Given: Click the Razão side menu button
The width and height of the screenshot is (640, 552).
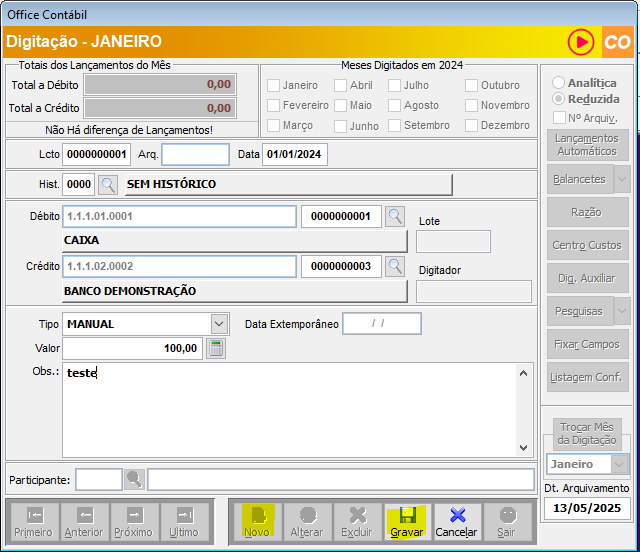Looking at the screenshot, I should pos(587,212).
